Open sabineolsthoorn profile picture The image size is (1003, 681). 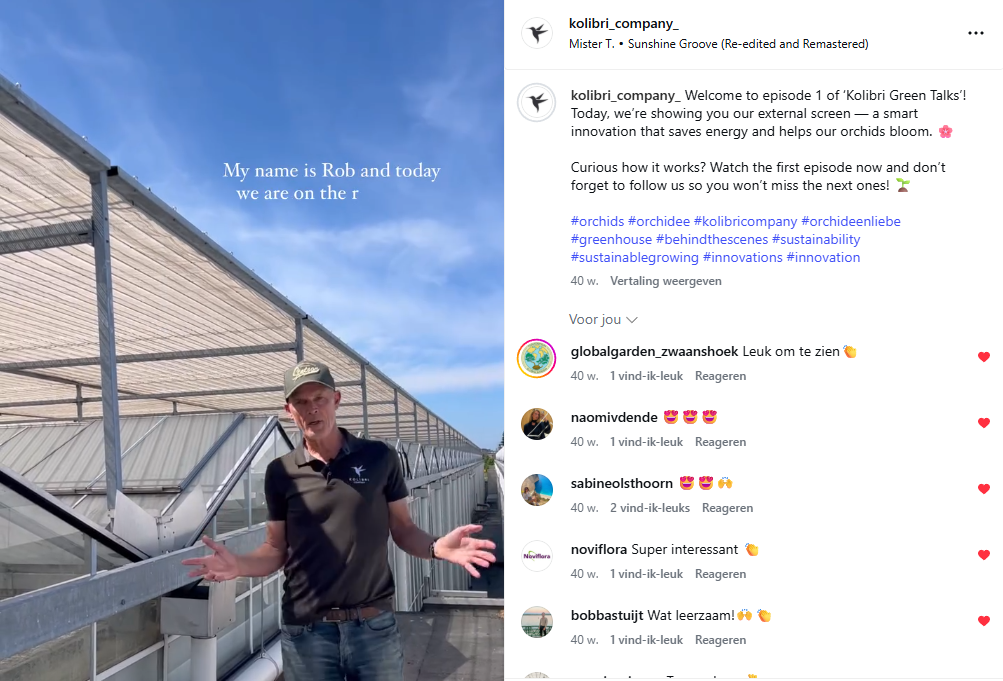[537, 490]
